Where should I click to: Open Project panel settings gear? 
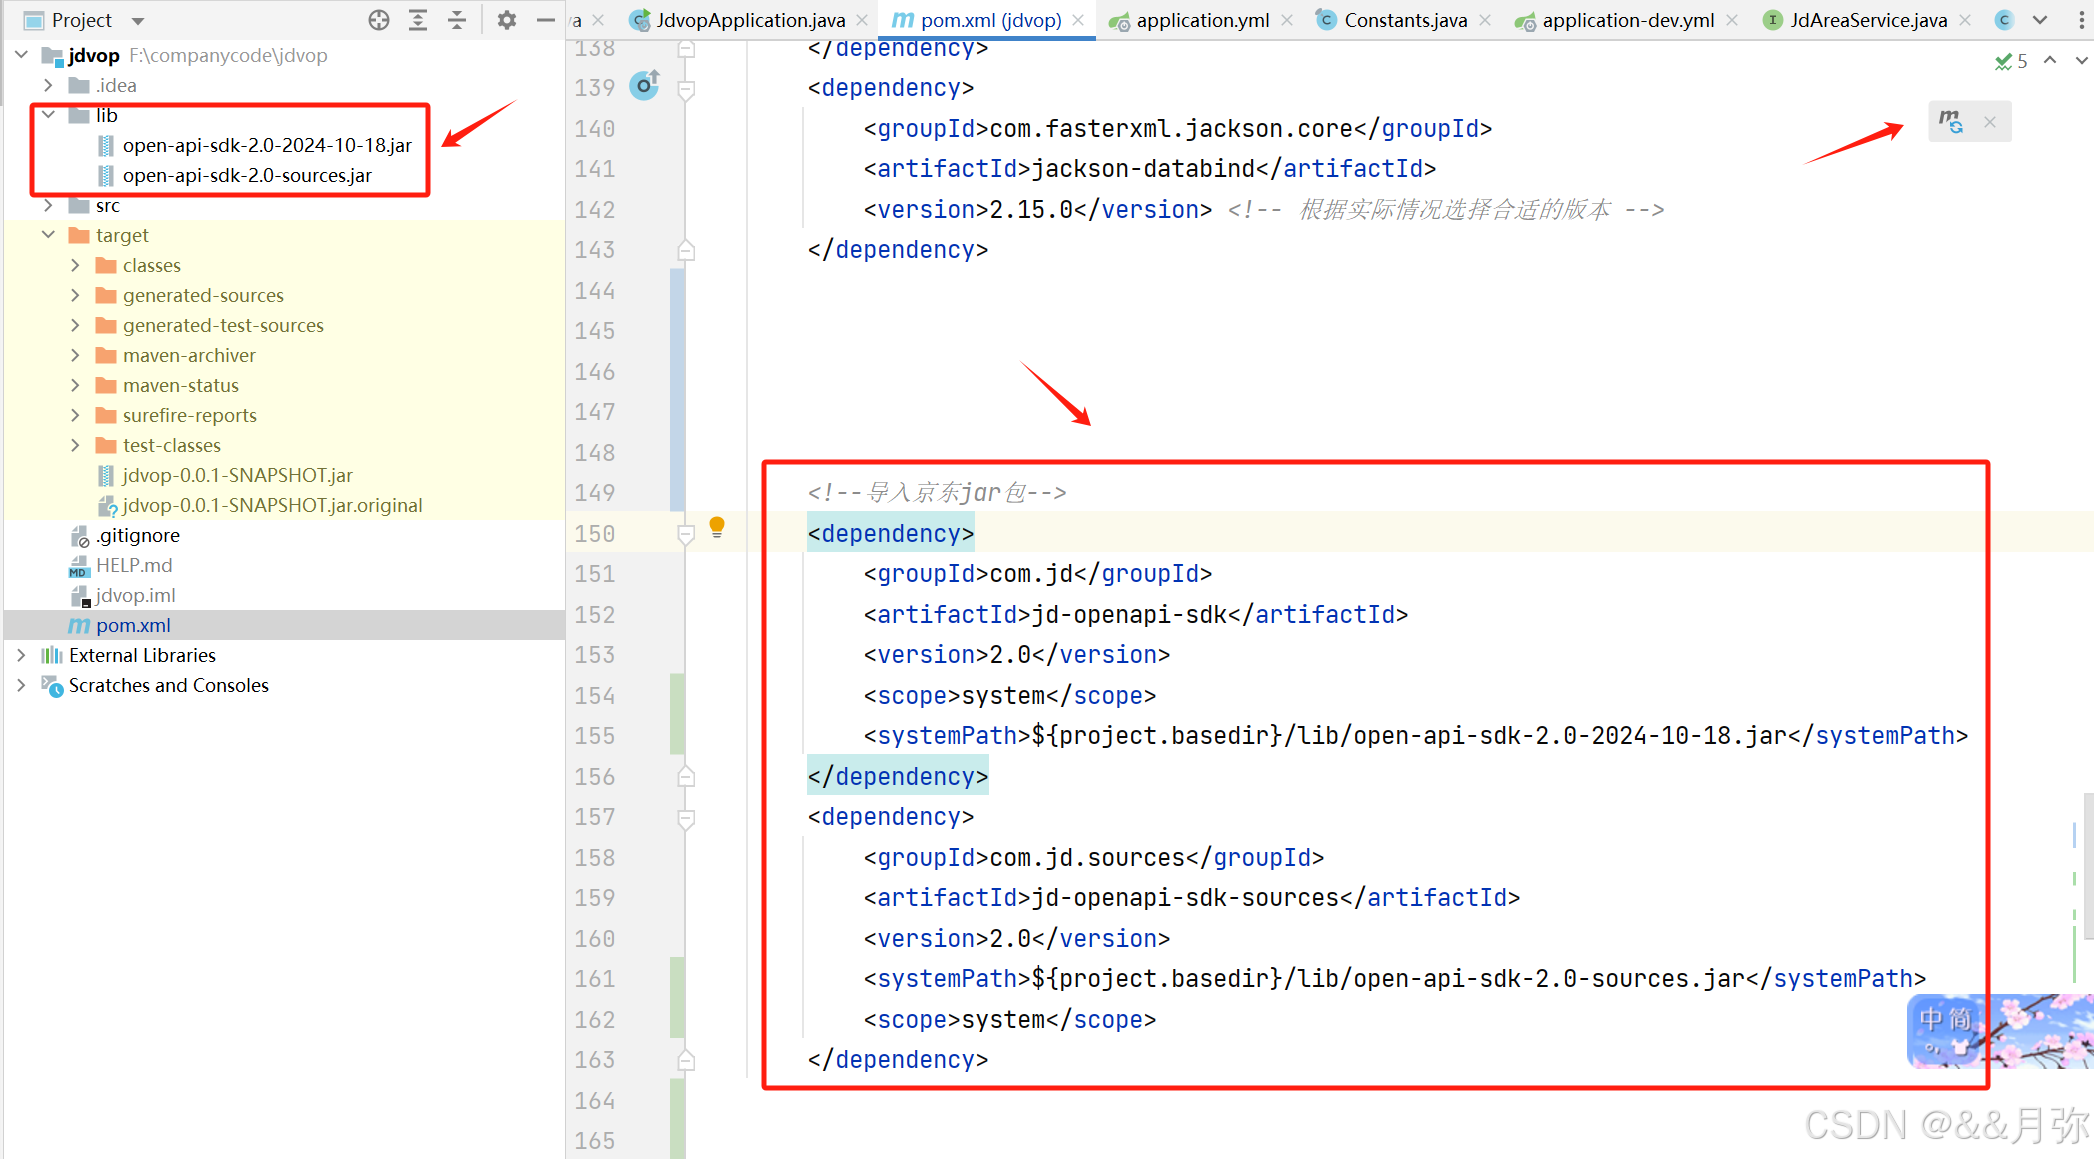tap(507, 20)
